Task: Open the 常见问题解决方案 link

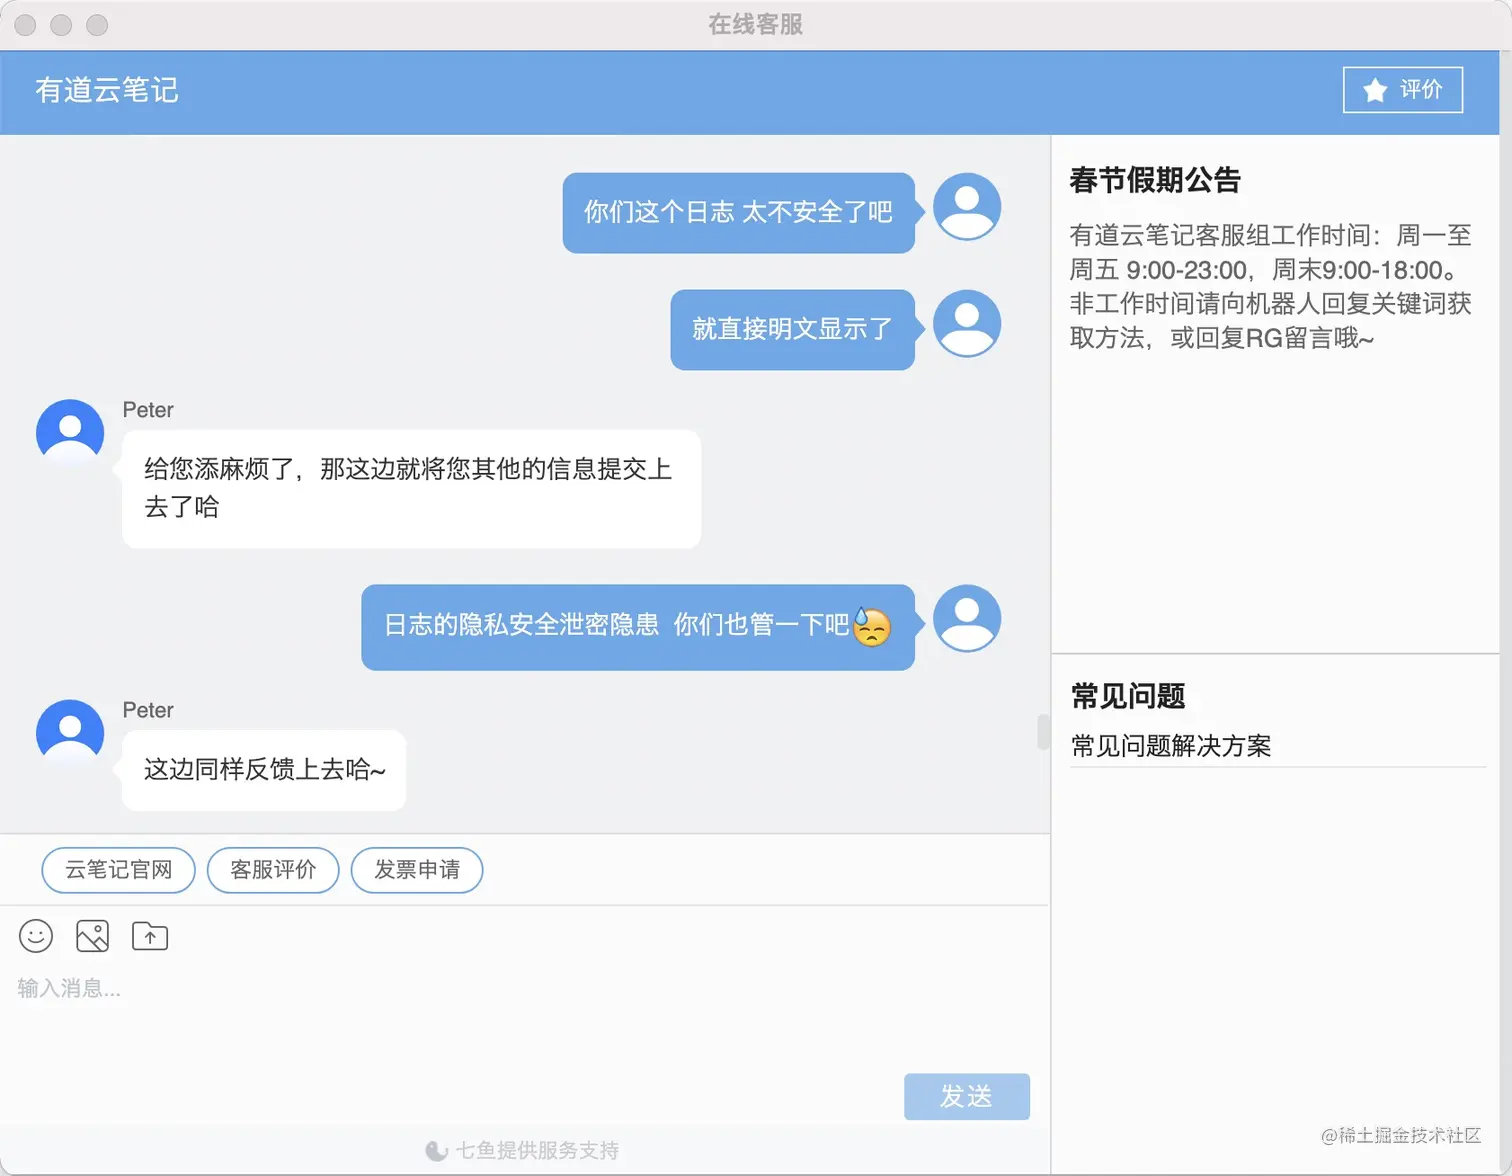Action: 1170,746
